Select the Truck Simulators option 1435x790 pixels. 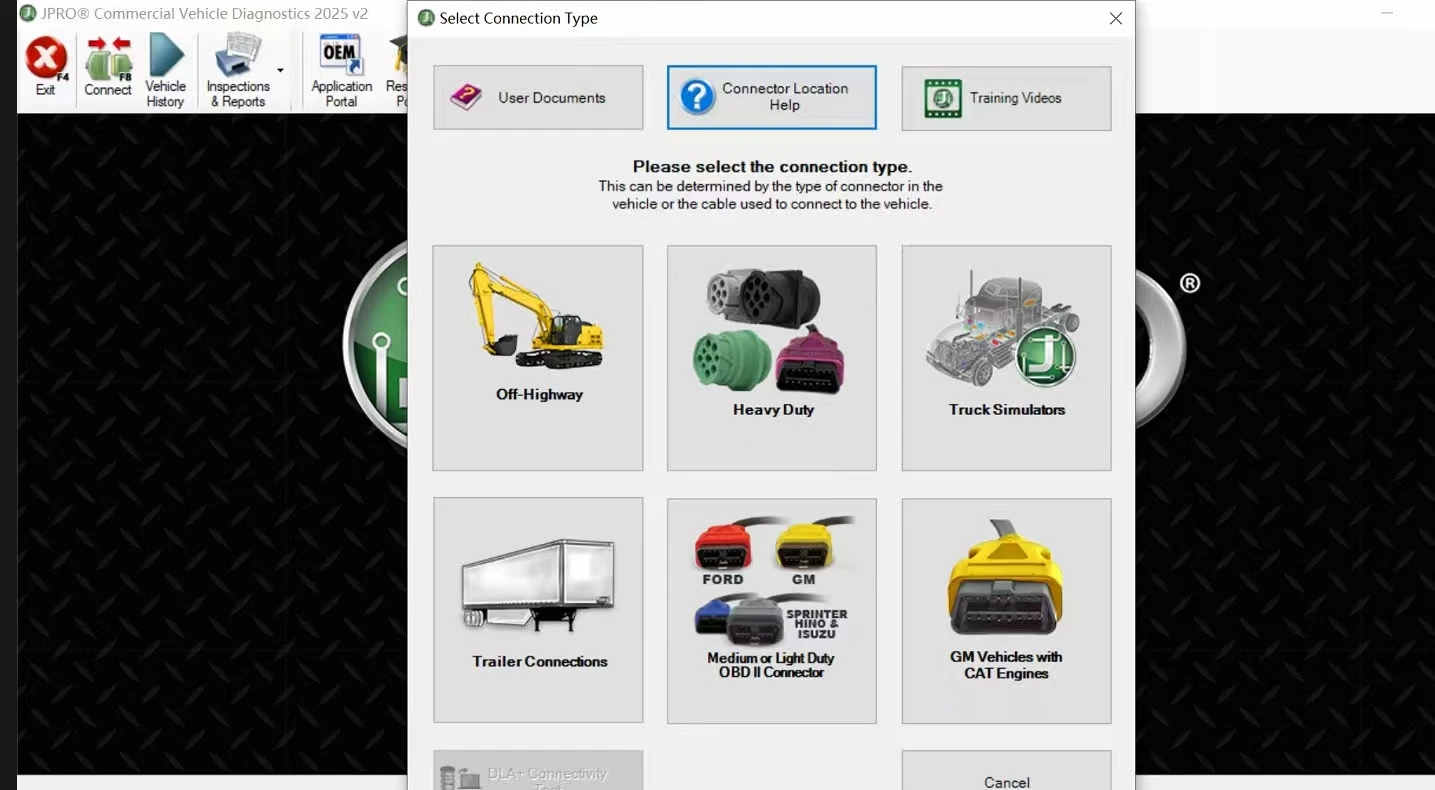tap(1006, 358)
